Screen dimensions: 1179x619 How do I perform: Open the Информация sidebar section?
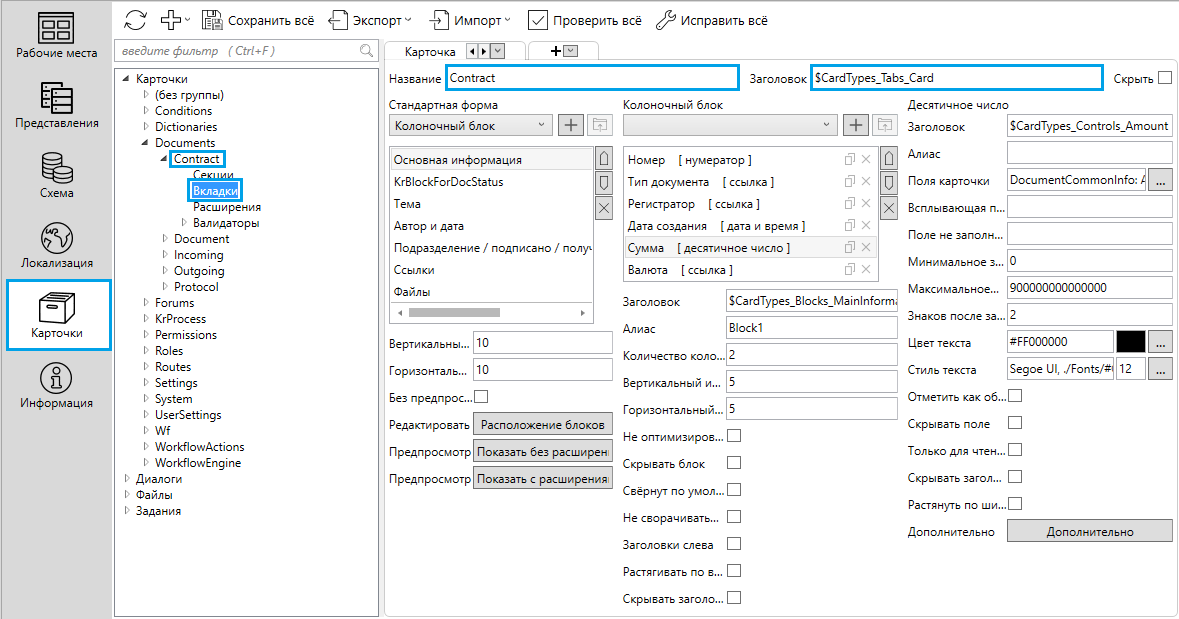56,386
